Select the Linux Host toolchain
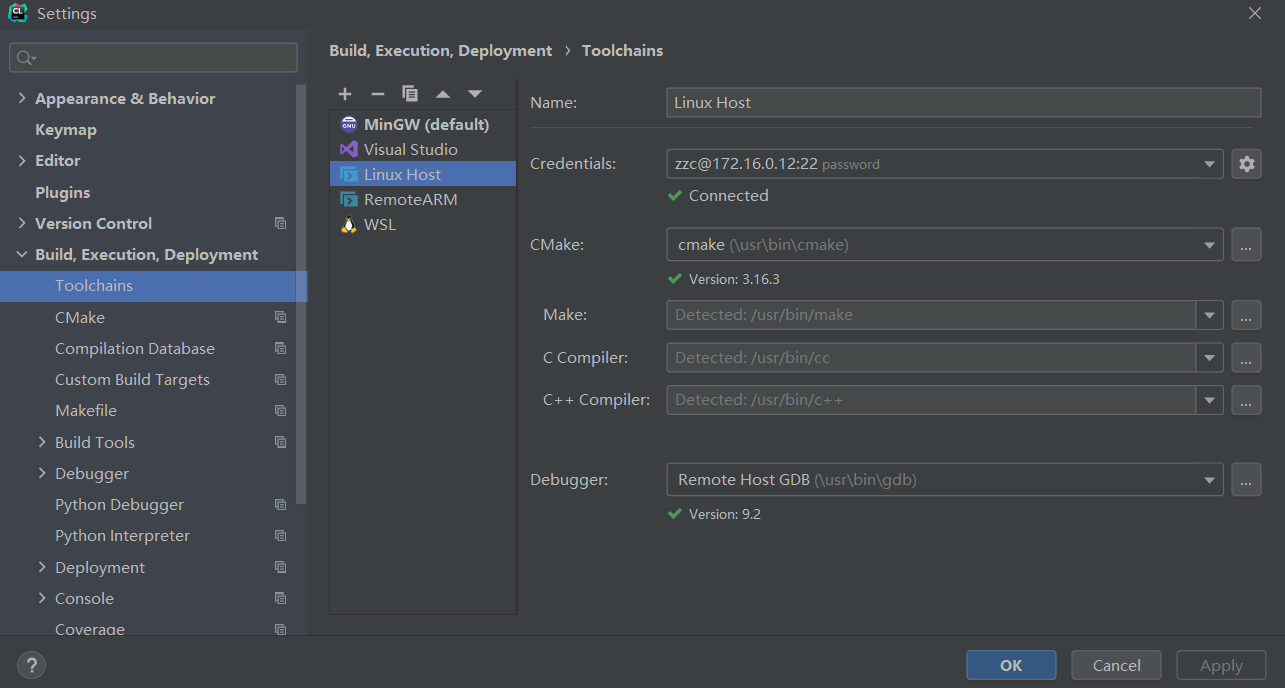1285x688 pixels. (x=423, y=174)
